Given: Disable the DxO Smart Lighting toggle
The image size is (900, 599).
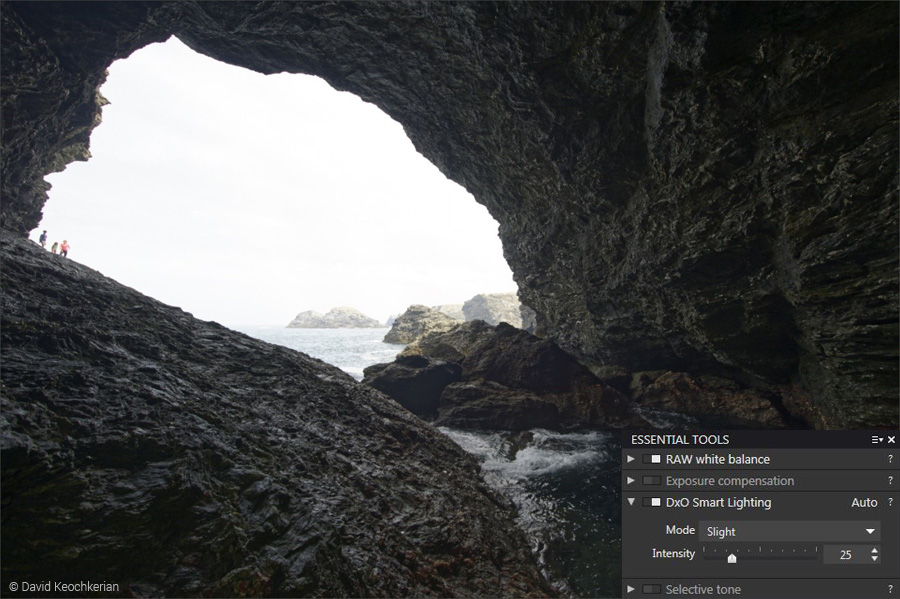Looking at the screenshot, I should pos(651,502).
